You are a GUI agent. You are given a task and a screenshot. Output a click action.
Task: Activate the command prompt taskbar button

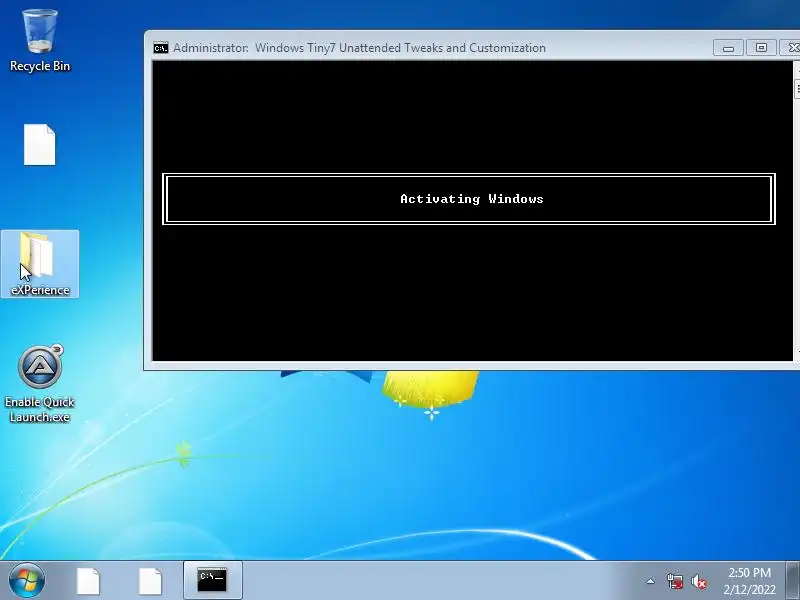212,580
